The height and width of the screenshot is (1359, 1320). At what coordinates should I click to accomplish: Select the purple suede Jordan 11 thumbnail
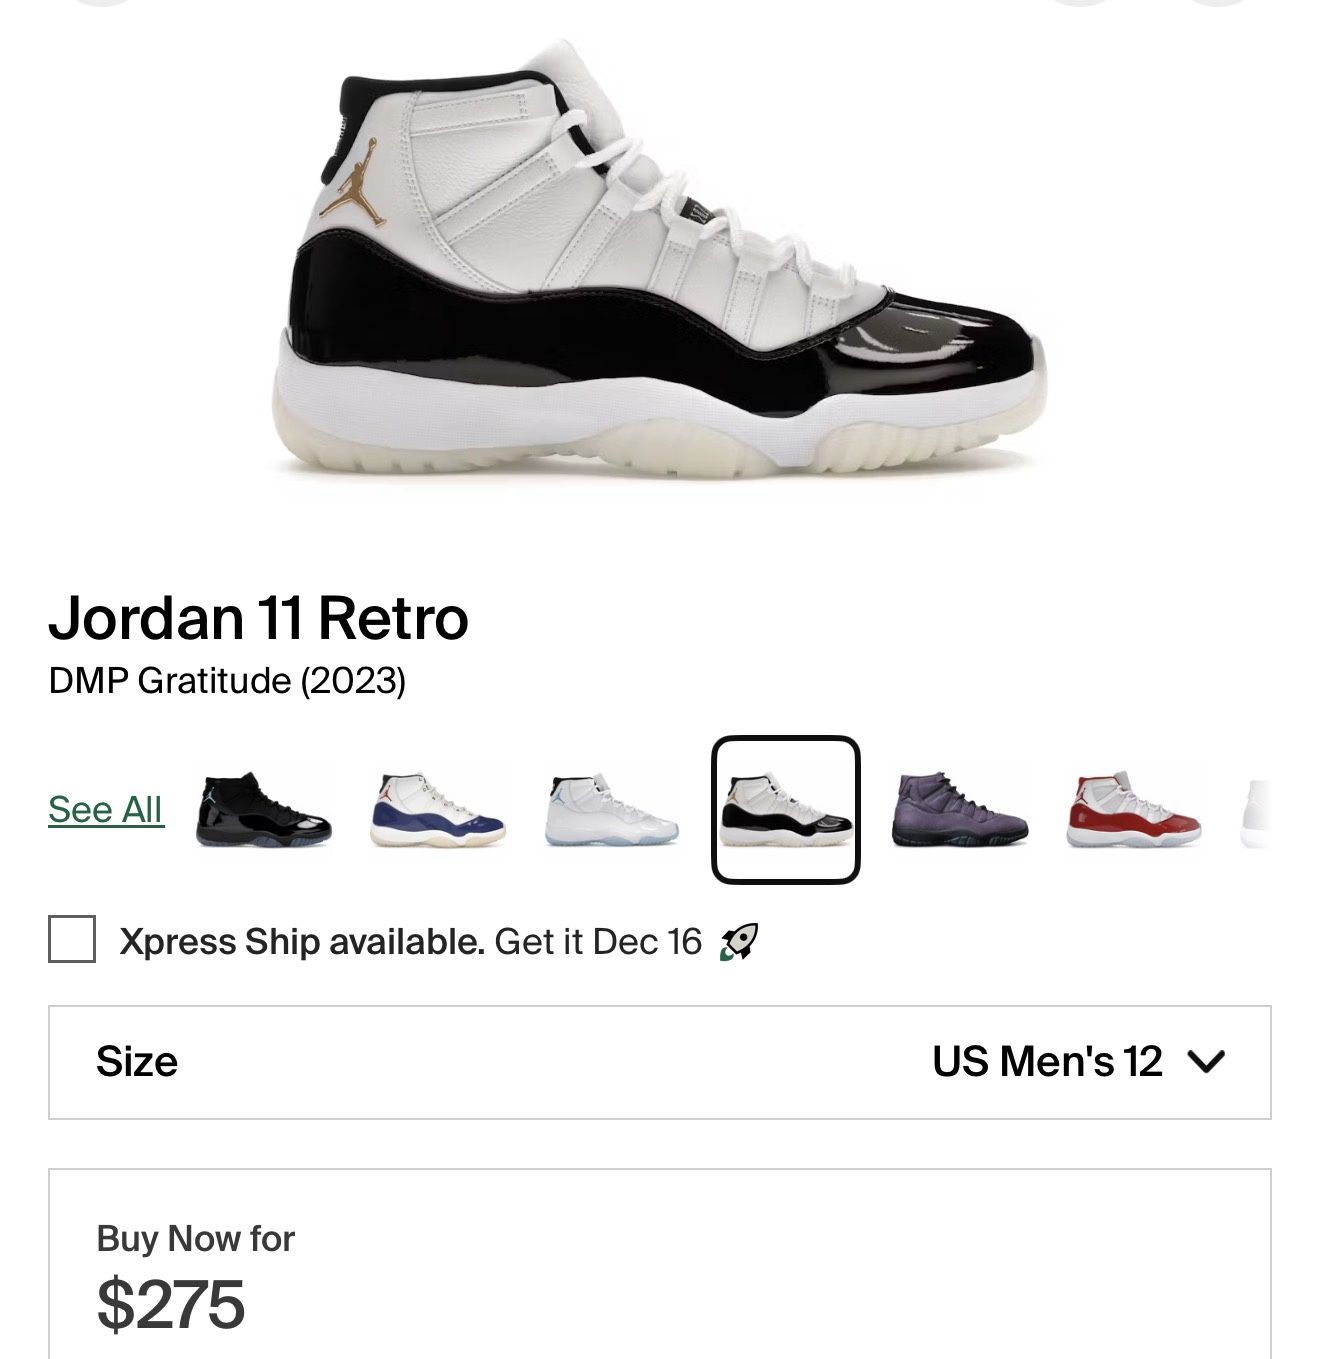tap(959, 810)
